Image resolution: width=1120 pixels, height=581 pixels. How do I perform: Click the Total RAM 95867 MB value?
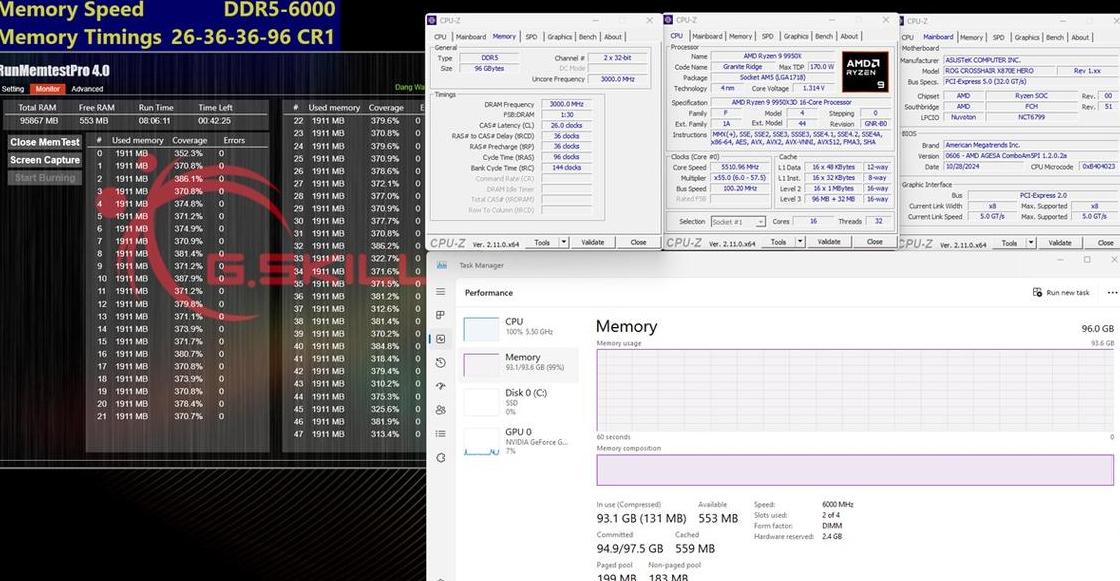coord(39,121)
